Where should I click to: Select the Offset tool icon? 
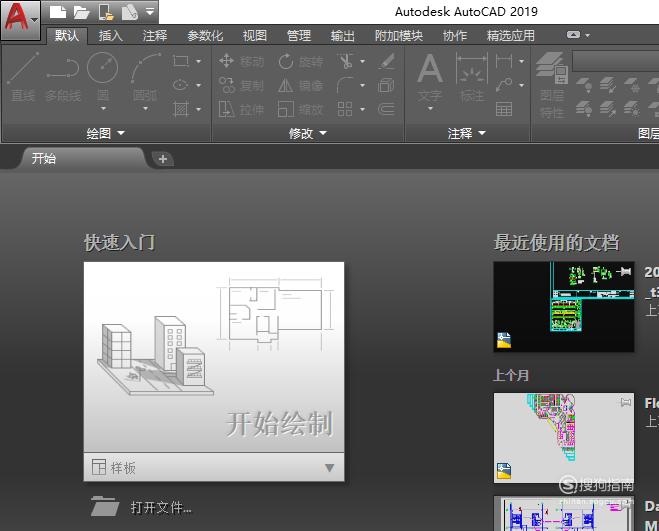[386, 109]
